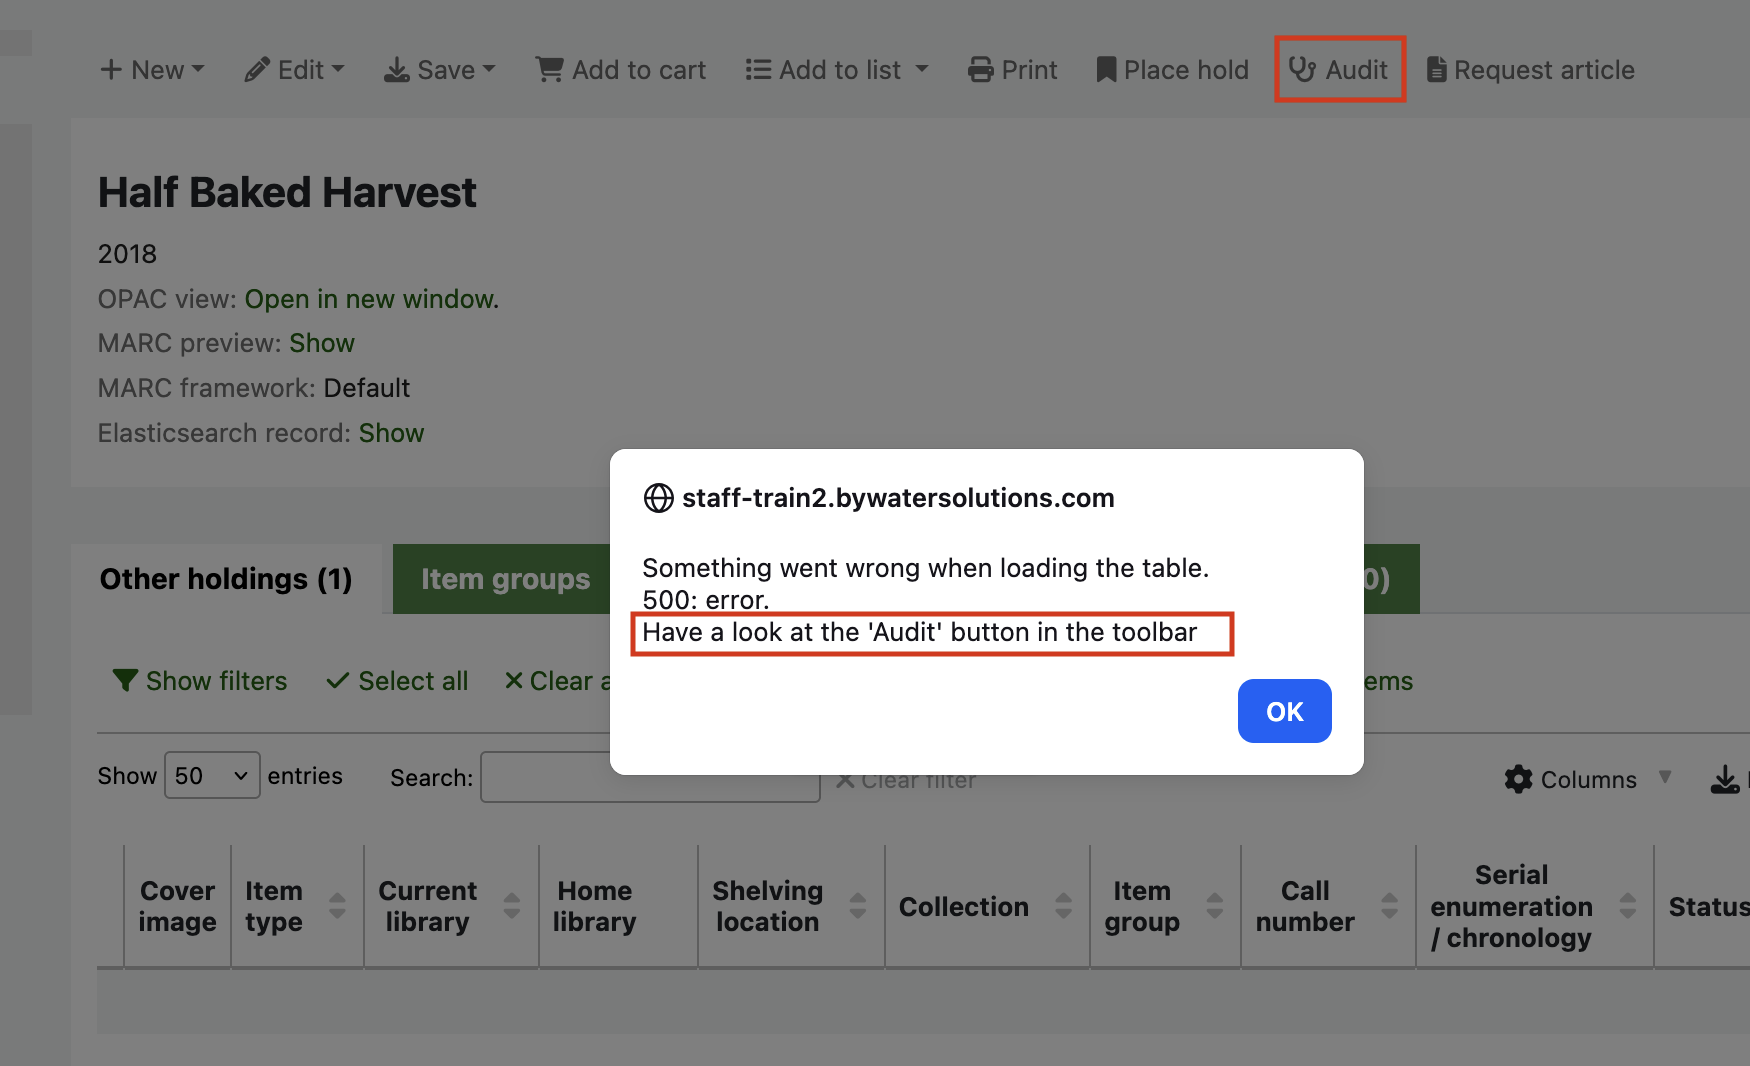Screen dimensions: 1750x1066
Task: Click Select all checkmark link
Action: [397, 681]
